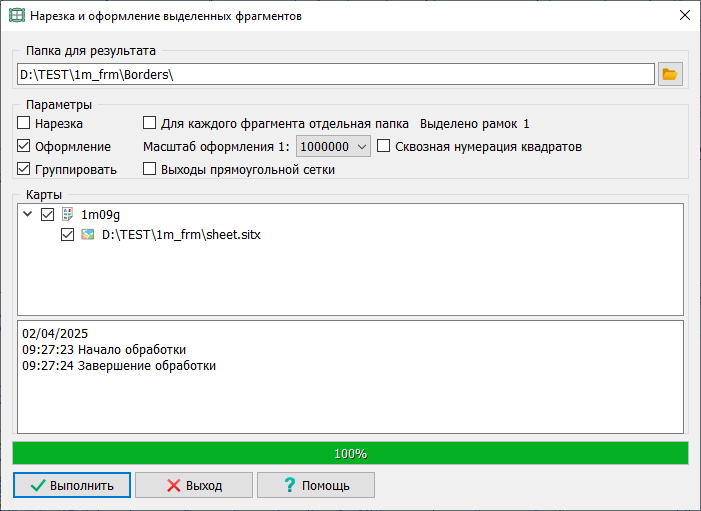
Task: Click the sheet.sitx map file icon
Action: pos(88,234)
